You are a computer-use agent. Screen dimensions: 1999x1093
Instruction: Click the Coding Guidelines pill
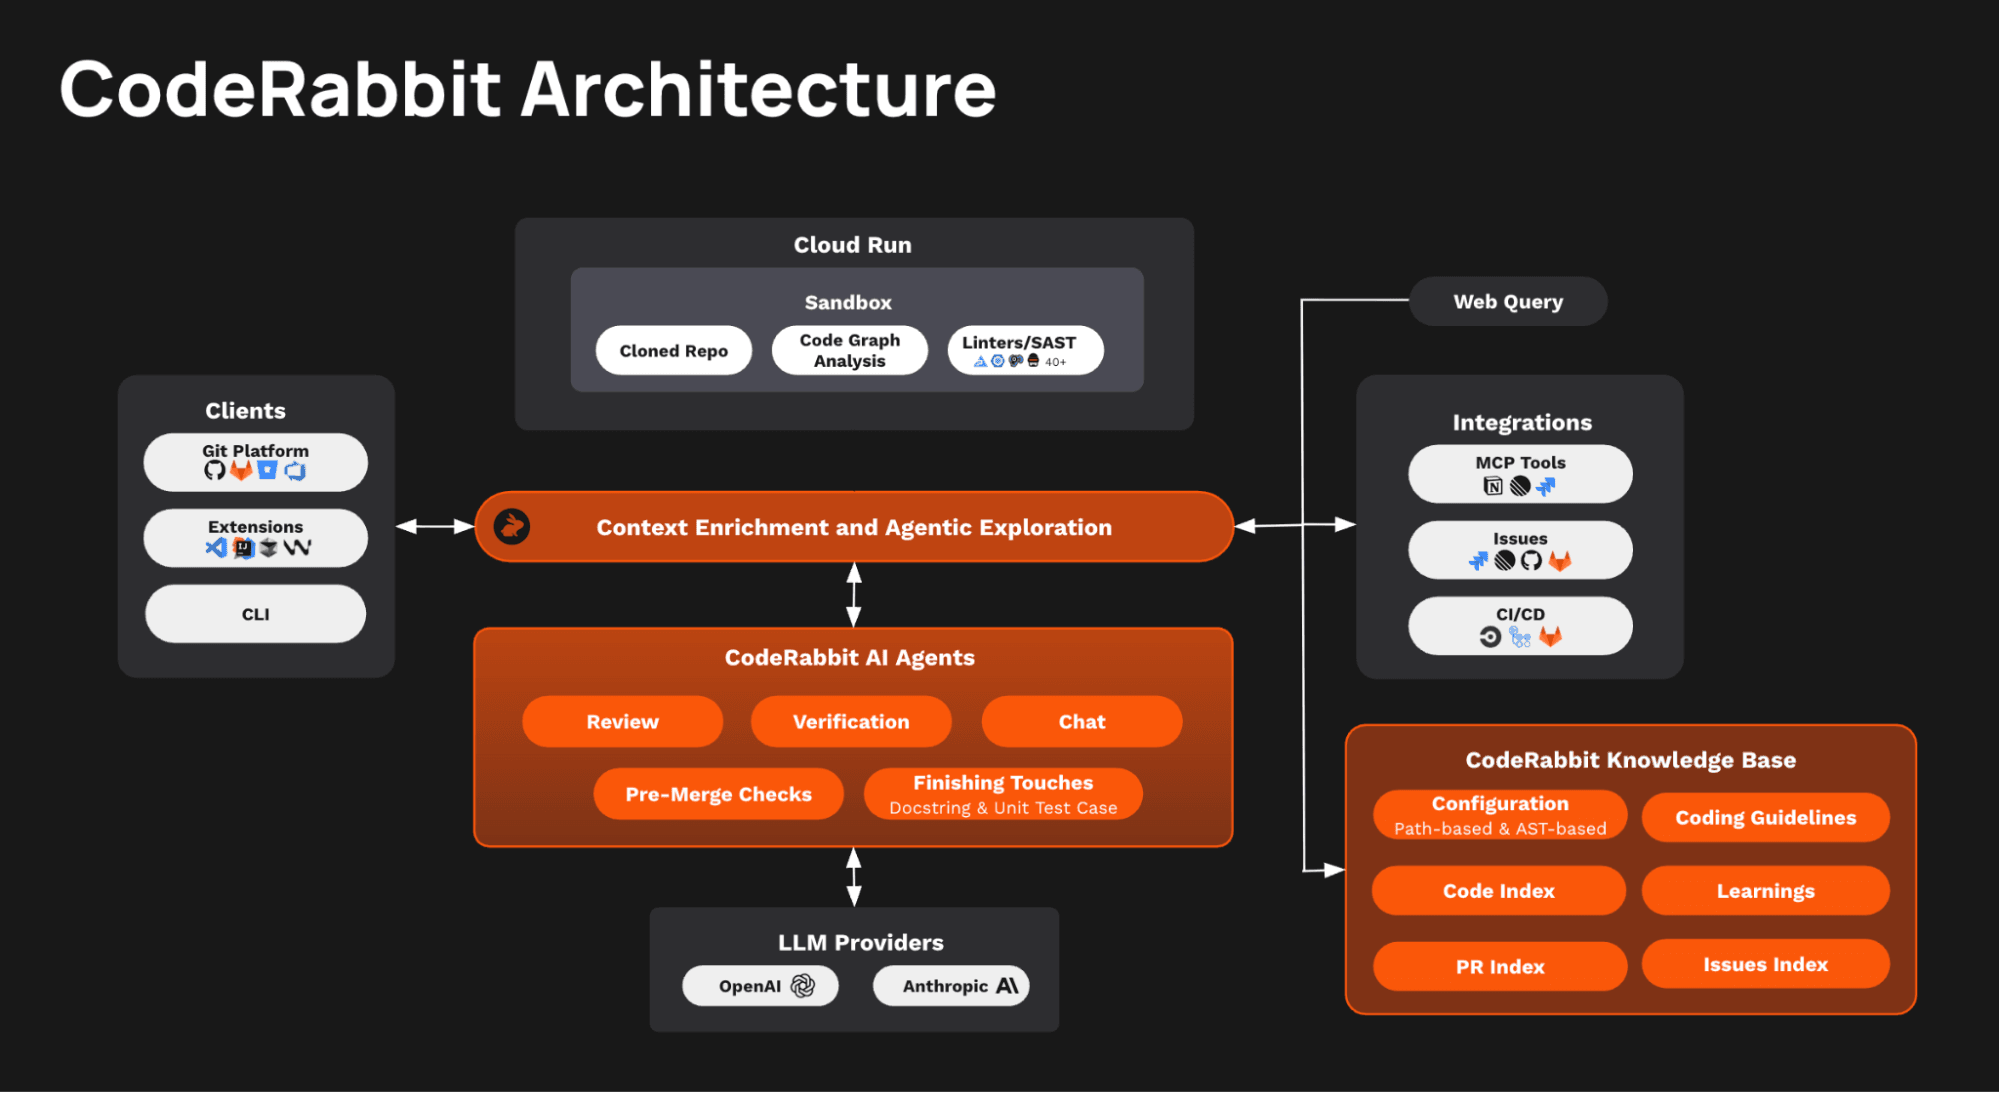tap(1765, 818)
